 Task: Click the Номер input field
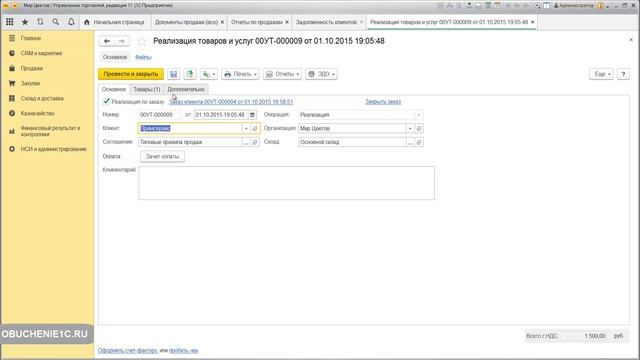[159, 115]
